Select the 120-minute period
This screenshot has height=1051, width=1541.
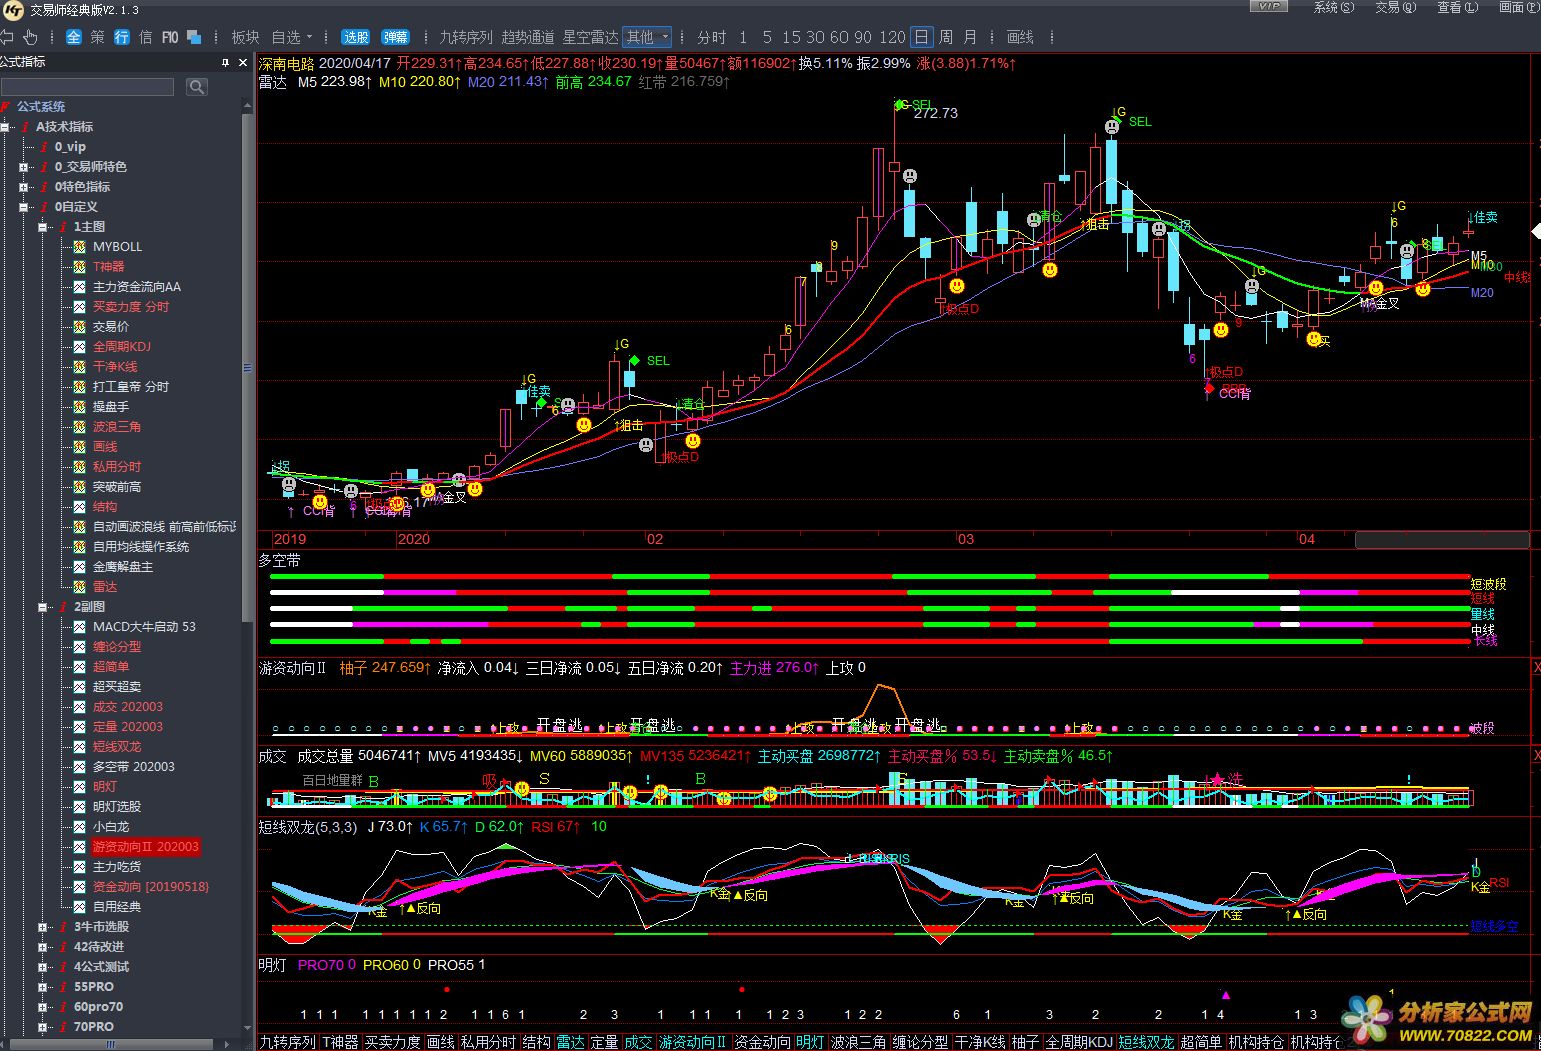pos(892,37)
